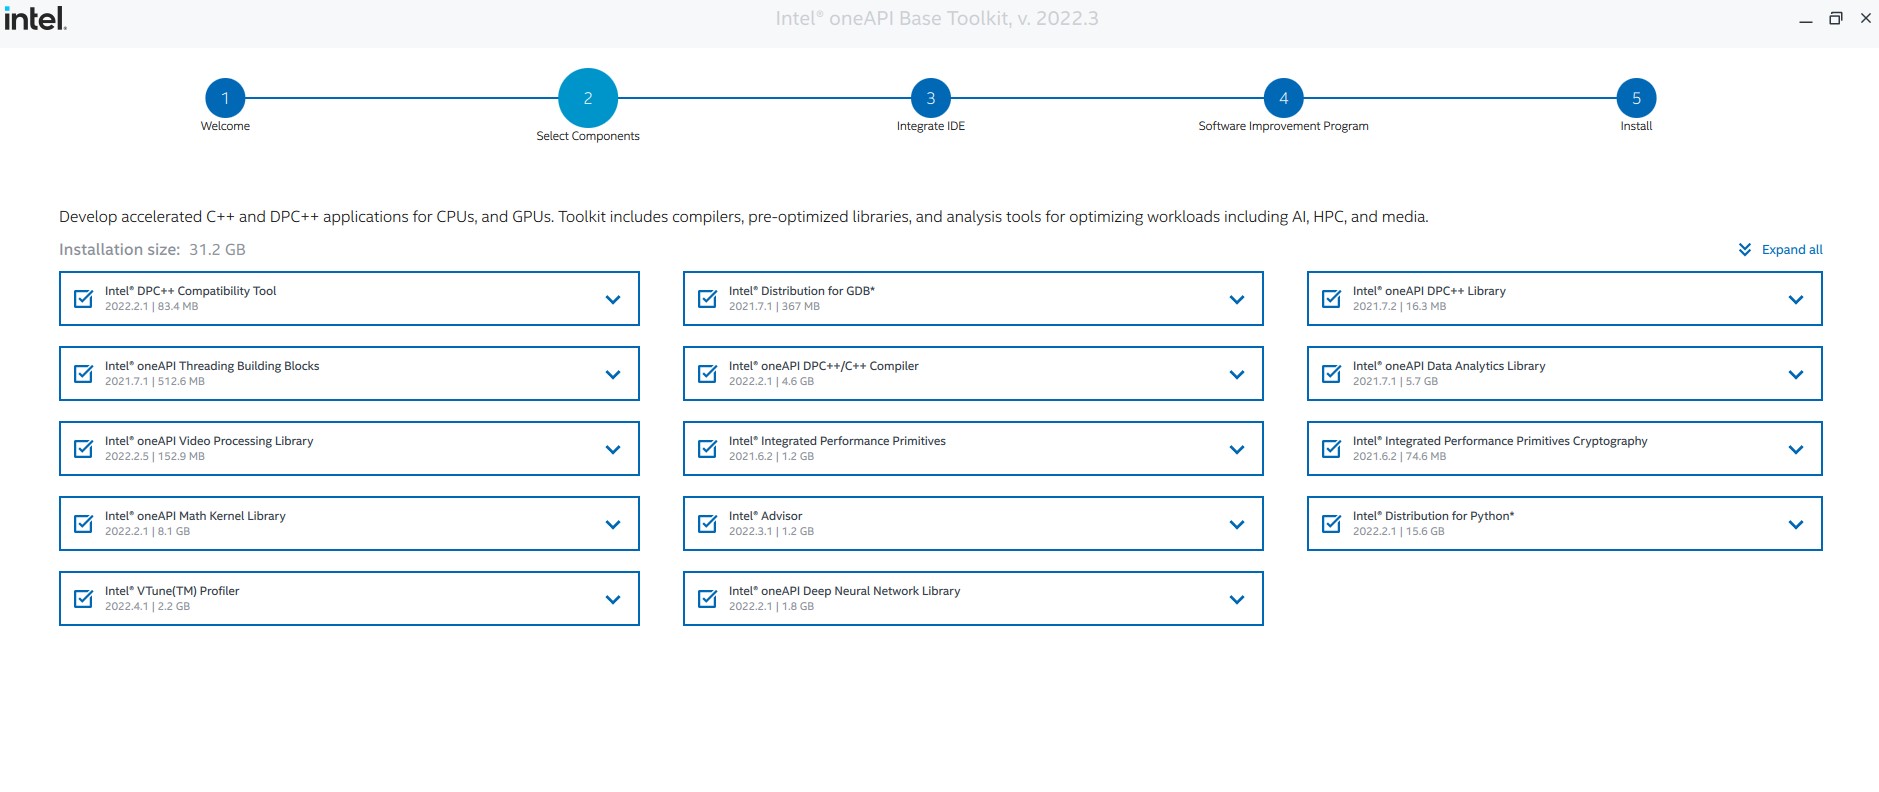The width and height of the screenshot is (1879, 792).
Task: Toggle Intel oneAPI Threading Building Blocks checkbox
Action: (84, 374)
